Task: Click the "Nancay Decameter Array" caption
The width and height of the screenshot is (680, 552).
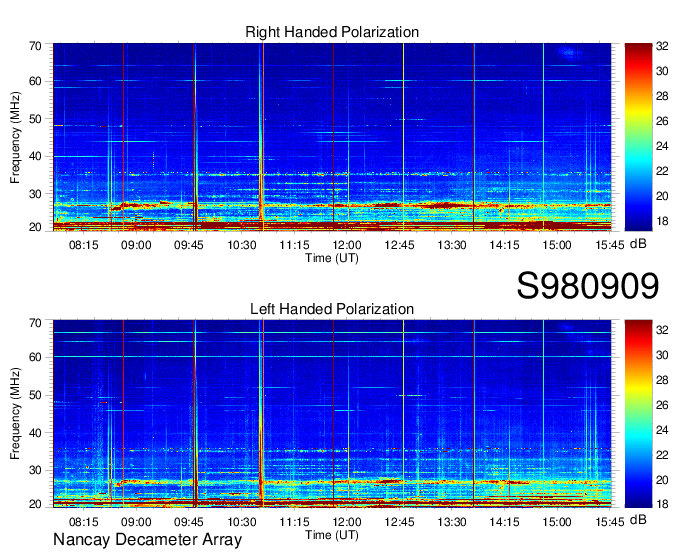Action: tap(147, 540)
